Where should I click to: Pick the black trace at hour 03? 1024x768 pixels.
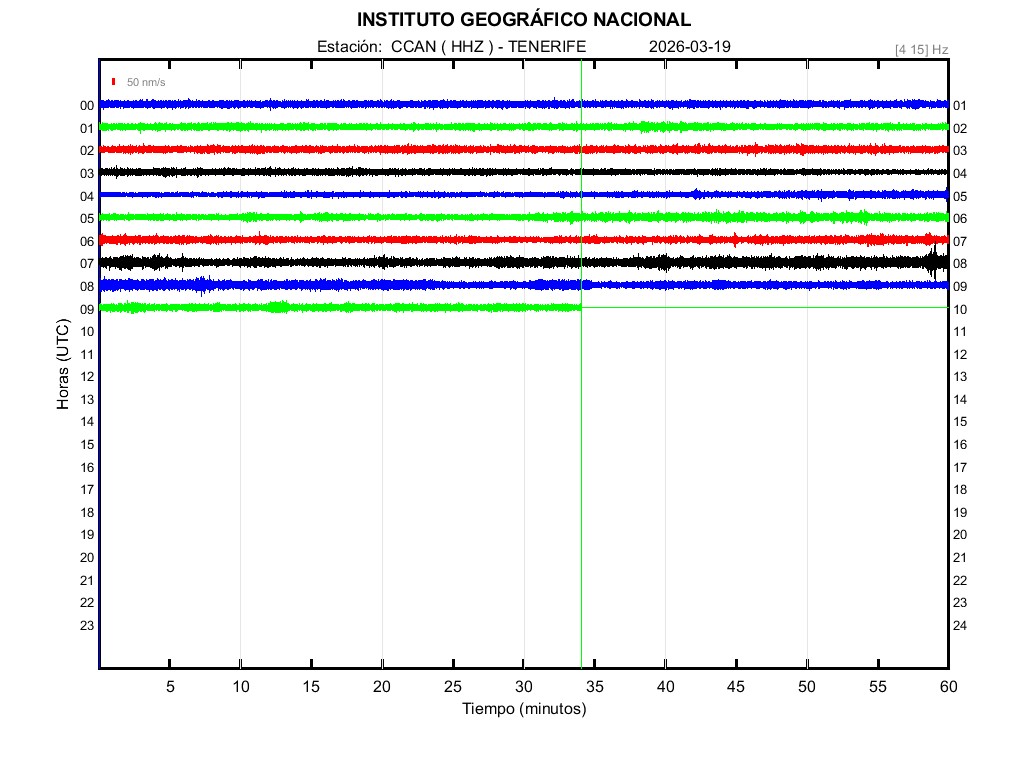click(400, 172)
